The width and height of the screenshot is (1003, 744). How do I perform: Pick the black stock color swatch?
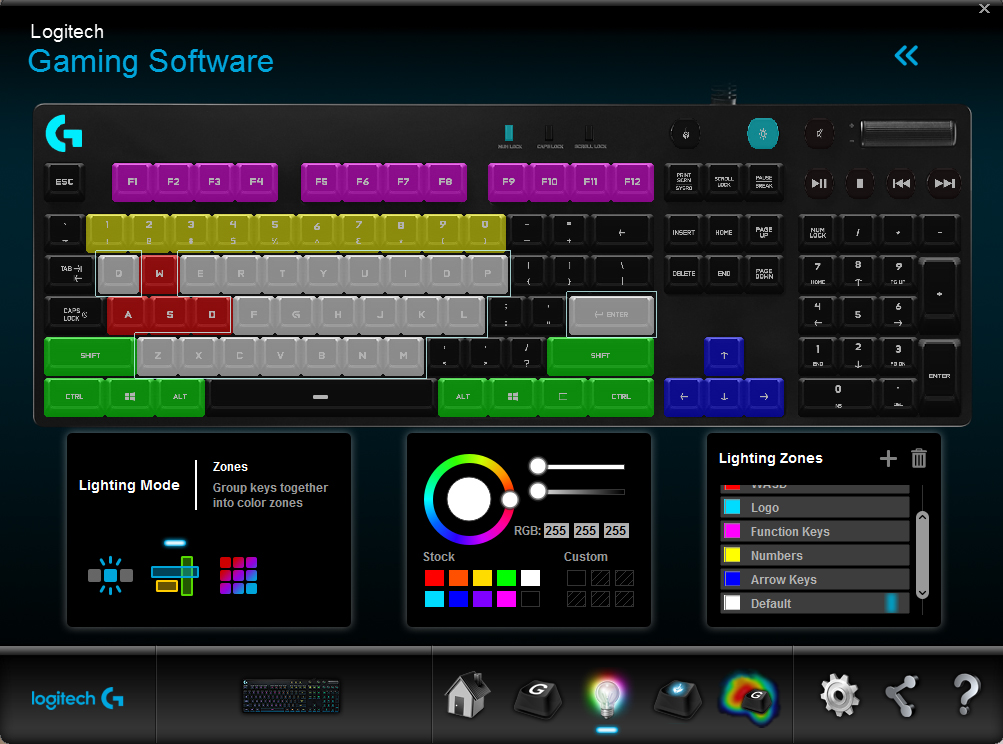pos(530,599)
